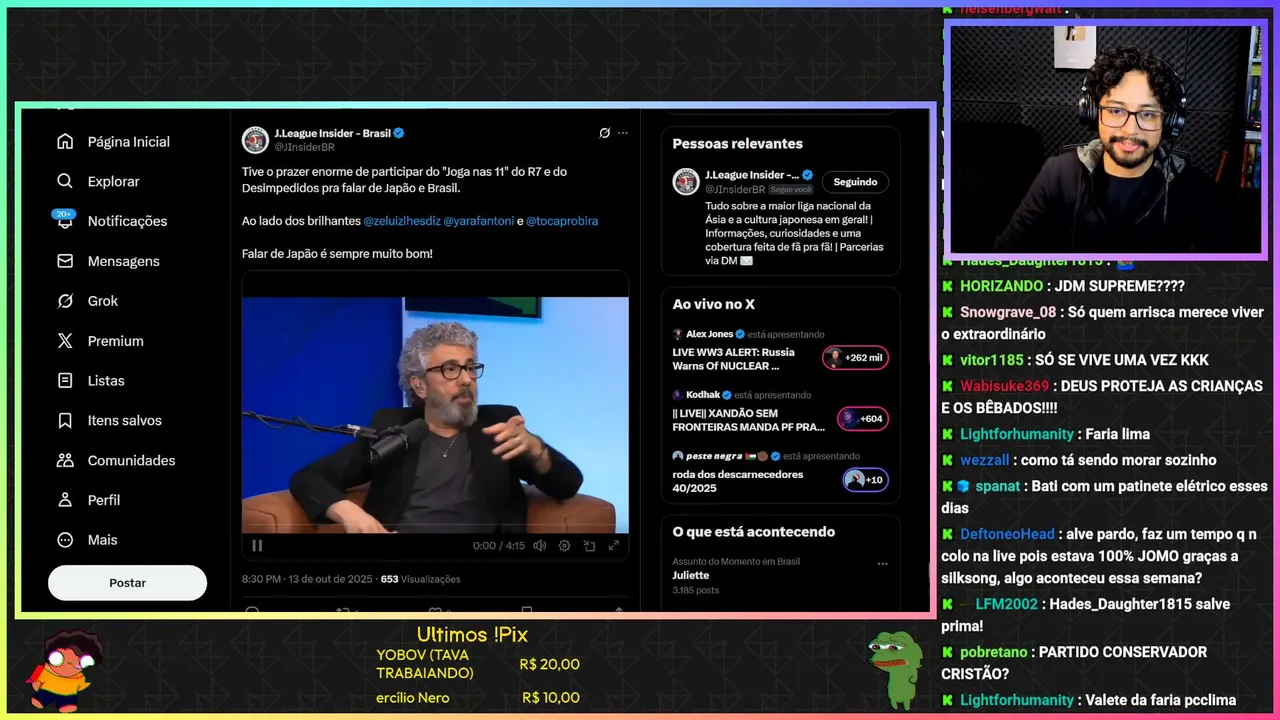Click the Itens salvos bookmark icon
This screenshot has width=1280, height=720.
65,421
